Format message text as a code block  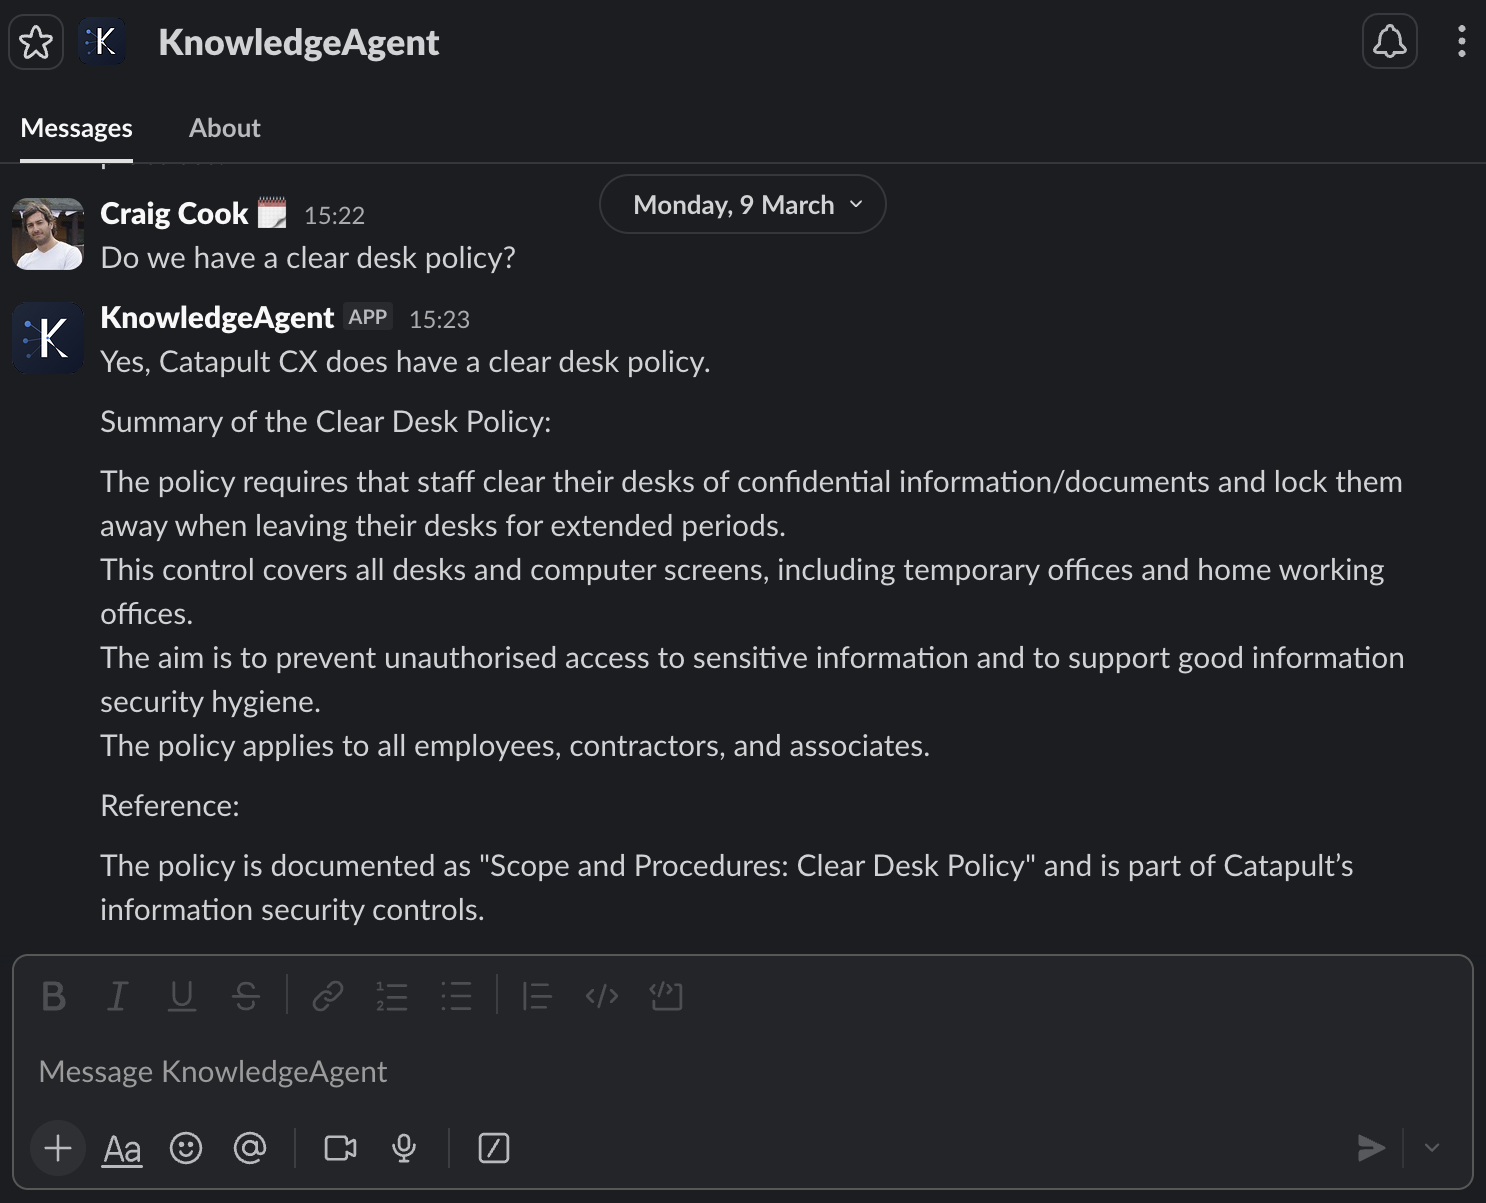click(x=667, y=996)
